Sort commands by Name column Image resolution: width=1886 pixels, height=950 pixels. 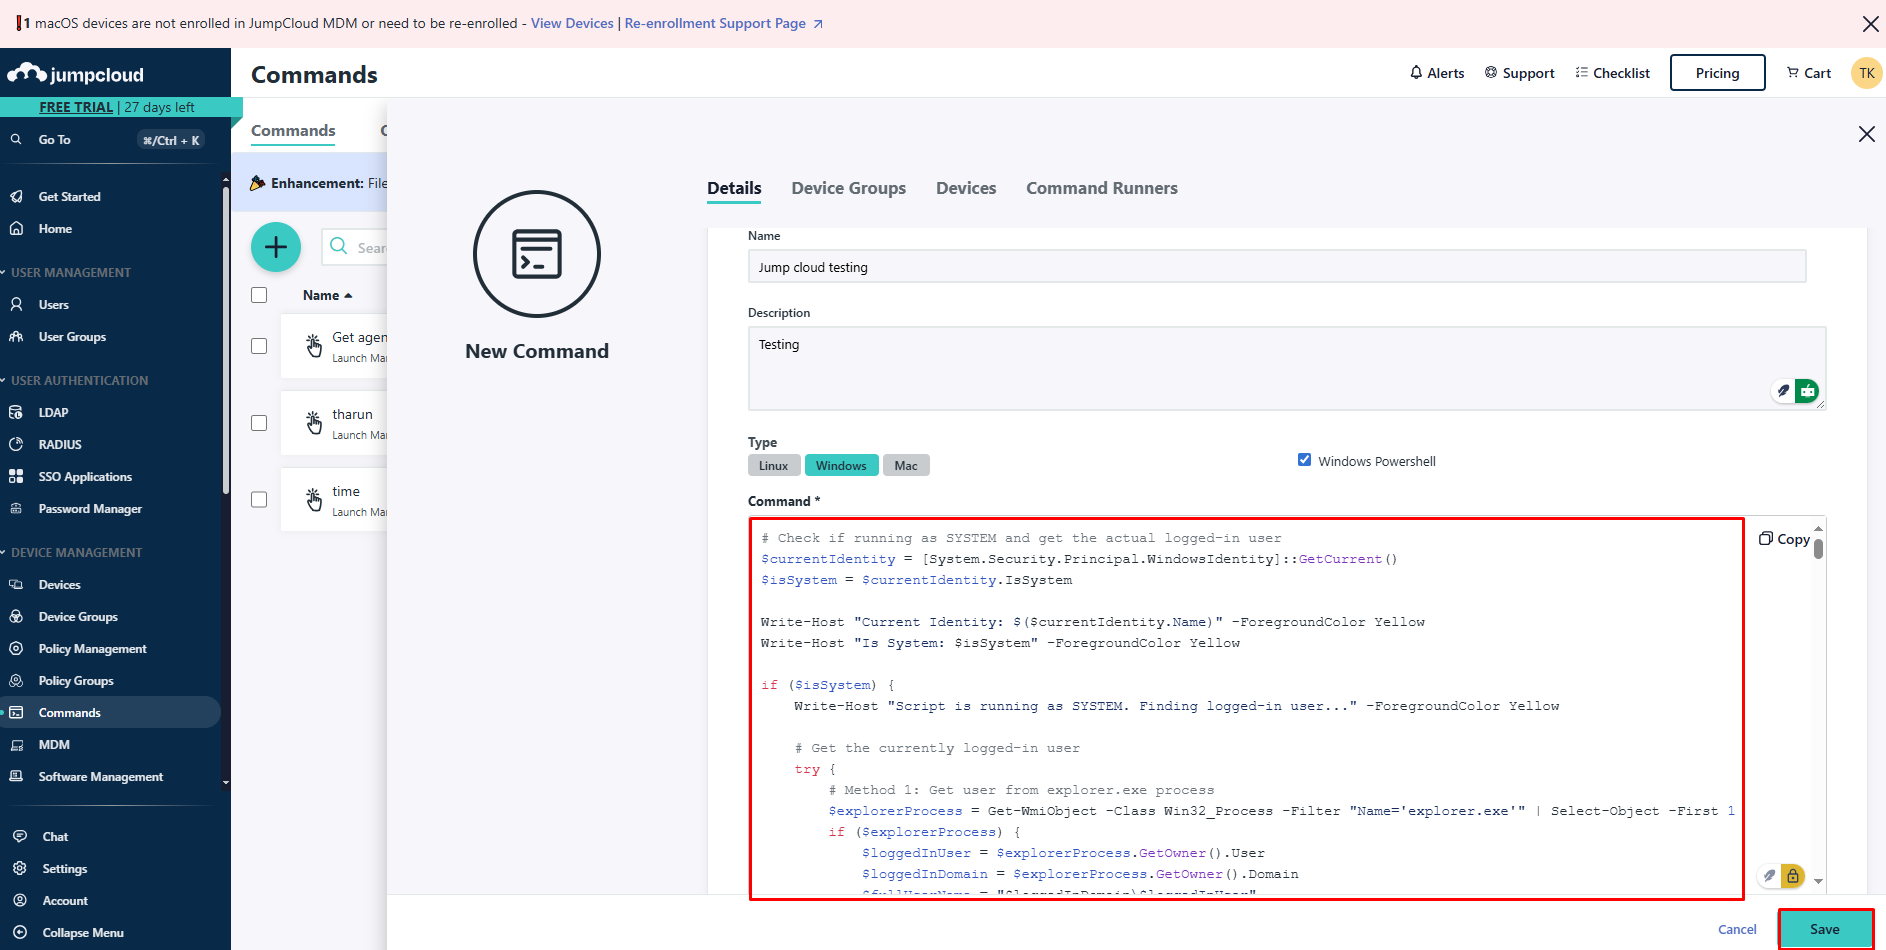(x=327, y=295)
